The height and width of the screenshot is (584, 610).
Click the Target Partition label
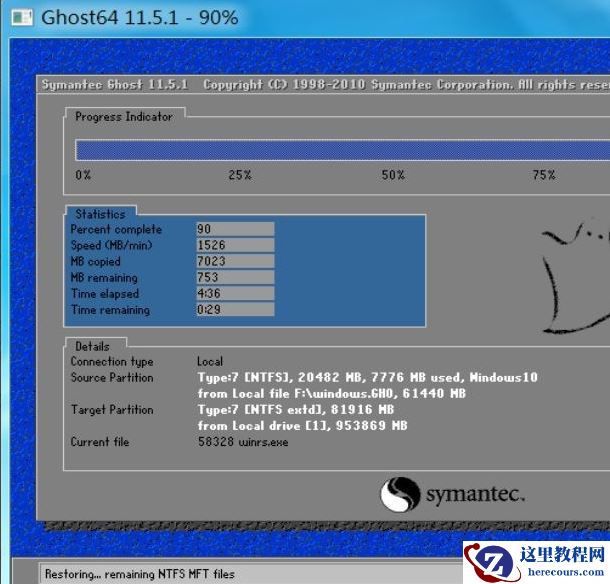112,410
